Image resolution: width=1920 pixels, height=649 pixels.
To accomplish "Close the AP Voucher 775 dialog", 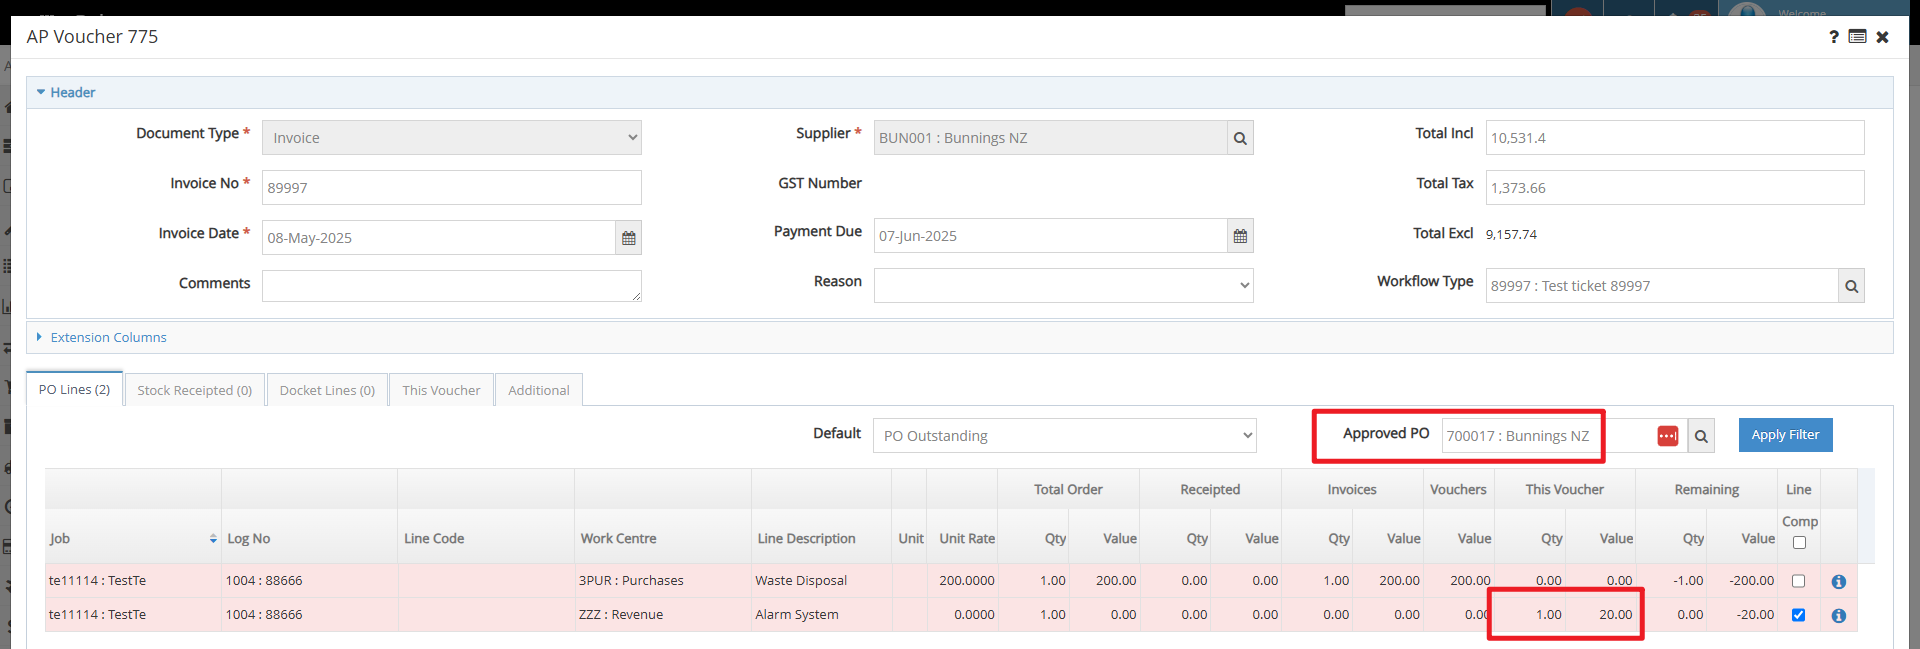I will (x=1882, y=37).
